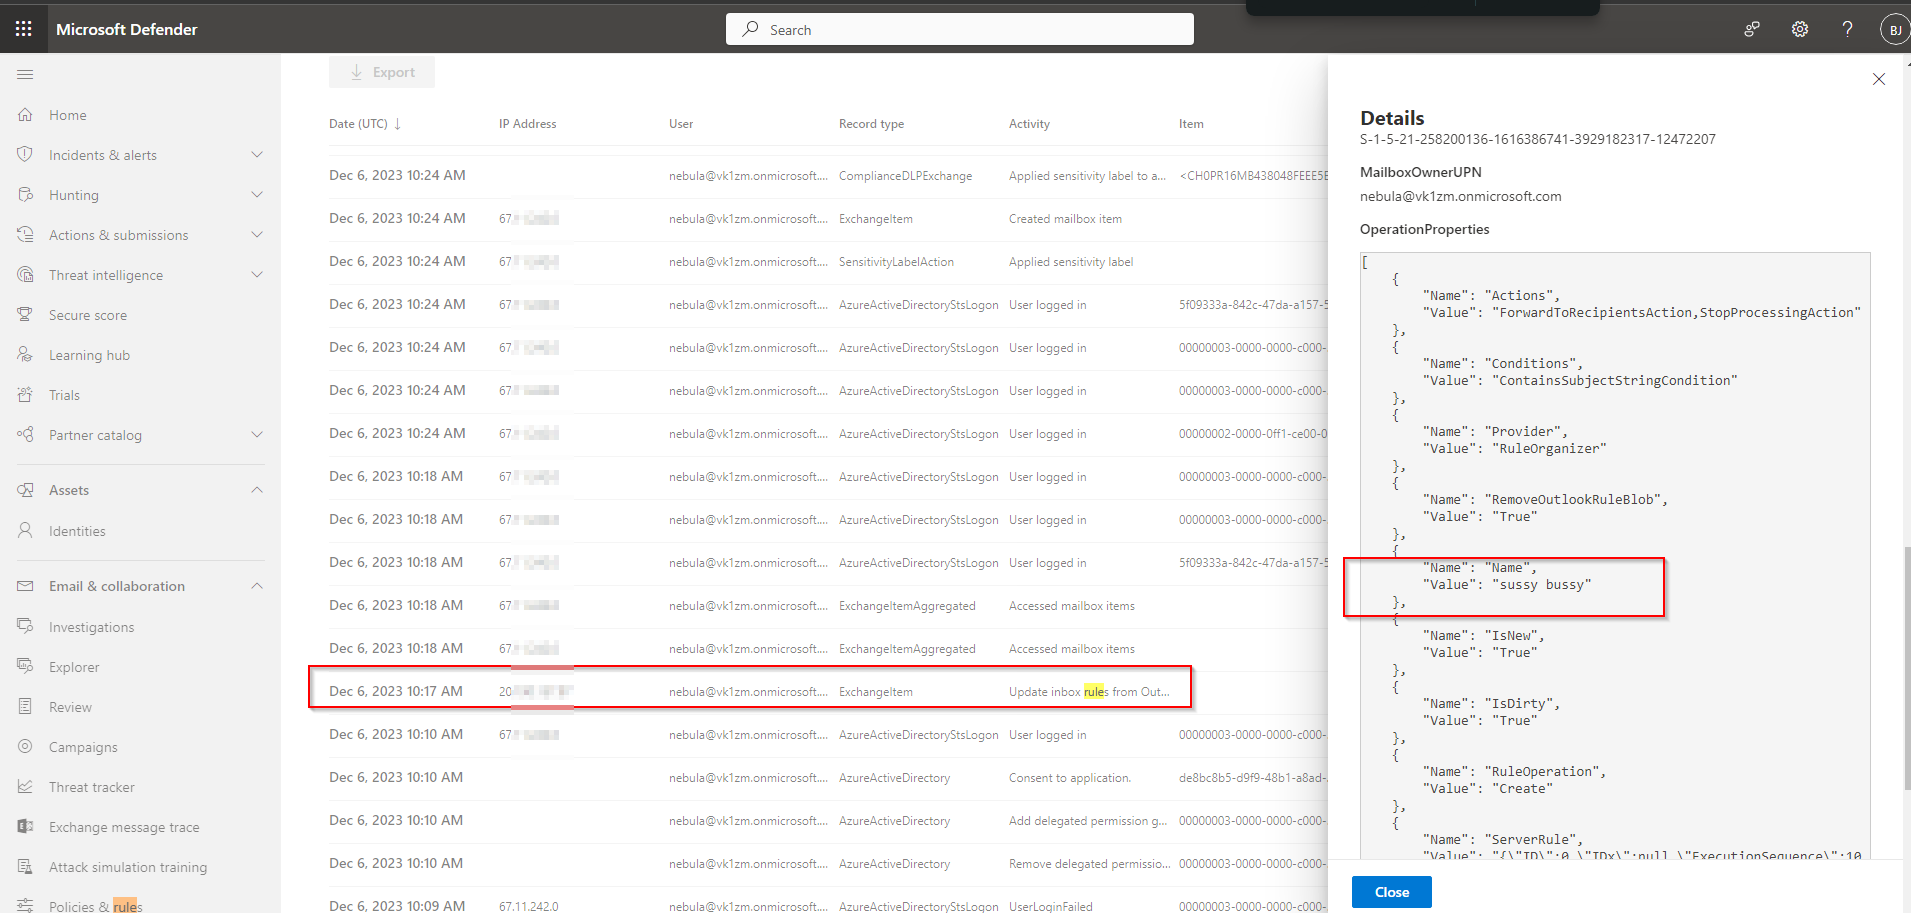Click the Threat tracker chart icon
Viewport: 1911px width, 913px height.
pyautogui.click(x=26, y=787)
